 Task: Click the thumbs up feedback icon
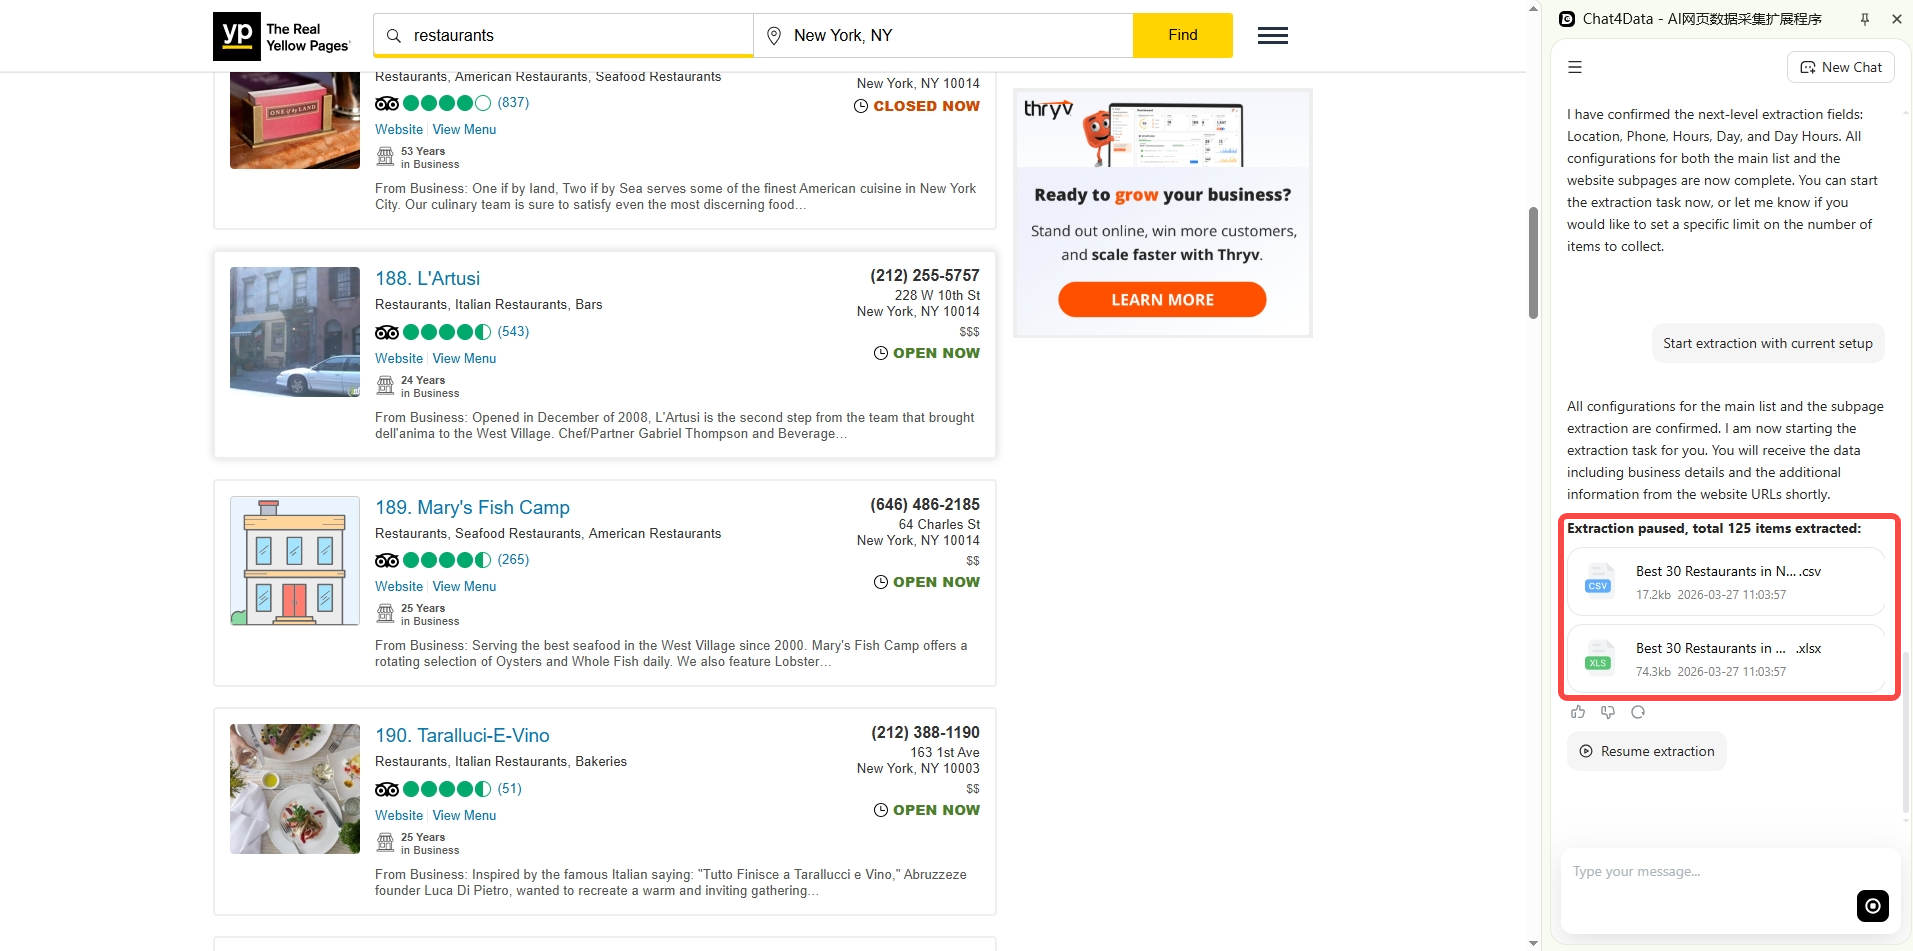click(x=1578, y=712)
